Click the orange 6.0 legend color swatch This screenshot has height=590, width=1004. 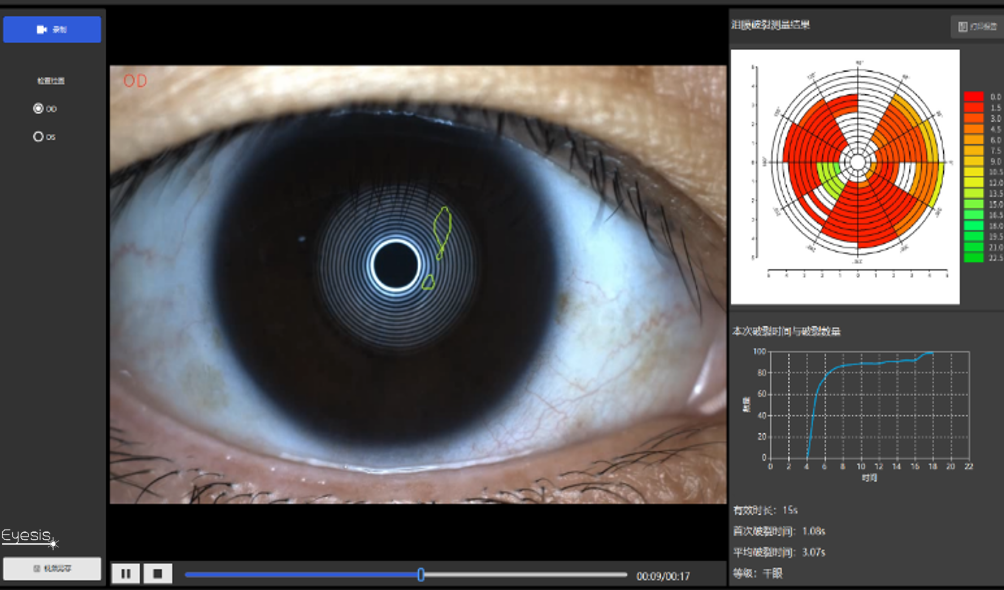coord(974,140)
